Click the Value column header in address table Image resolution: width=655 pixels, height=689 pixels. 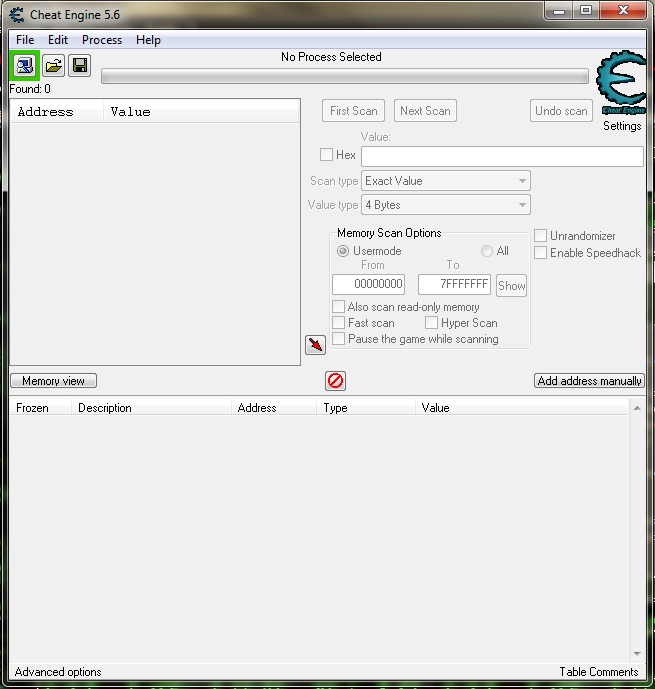(x=522, y=408)
